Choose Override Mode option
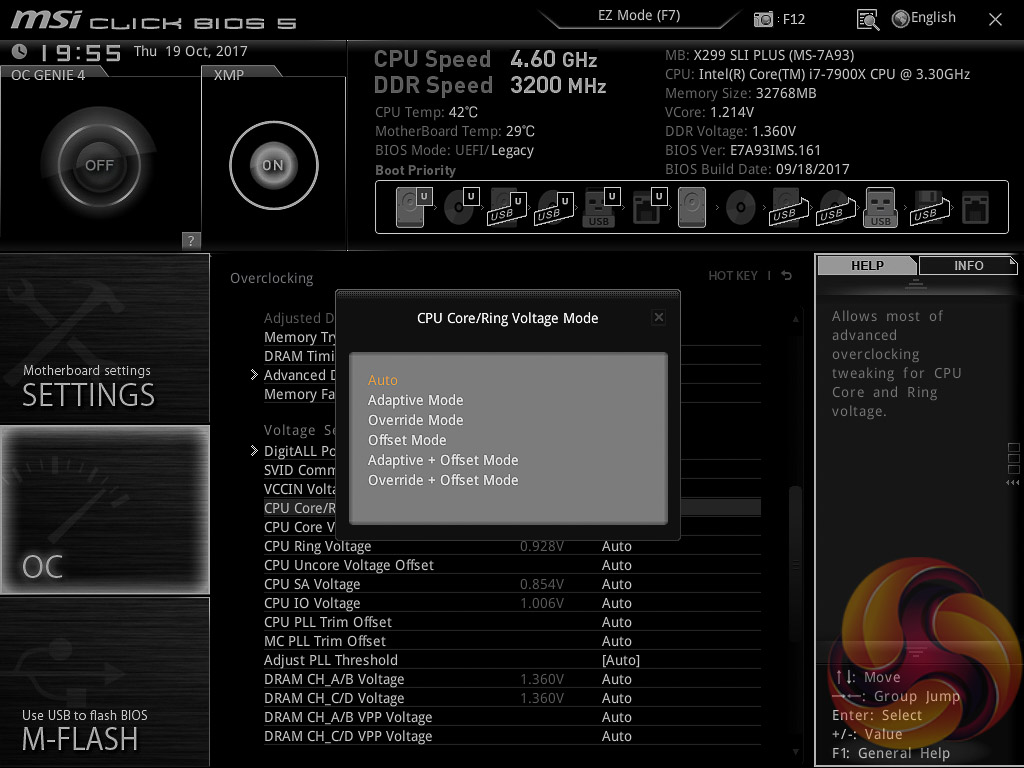The height and width of the screenshot is (768, 1024). (x=415, y=420)
